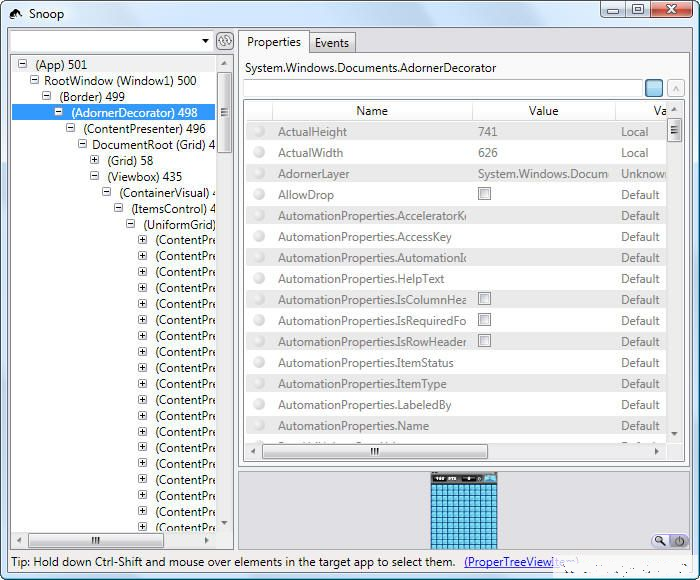This screenshot has width=700, height=580.
Task: Toggle breakpoint circle for ActualWidth row
Action: [259, 152]
